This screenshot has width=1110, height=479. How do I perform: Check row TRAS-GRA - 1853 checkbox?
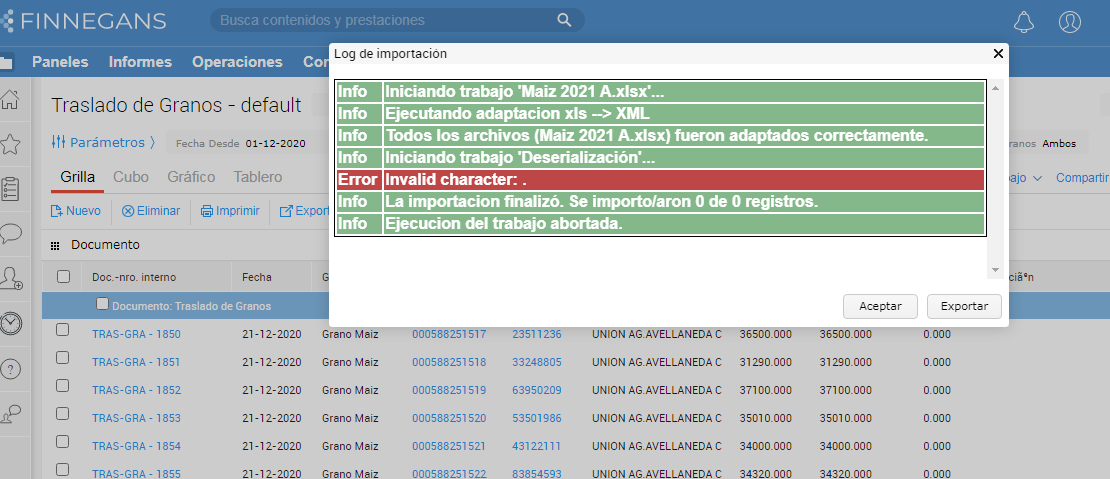[x=62, y=414]
